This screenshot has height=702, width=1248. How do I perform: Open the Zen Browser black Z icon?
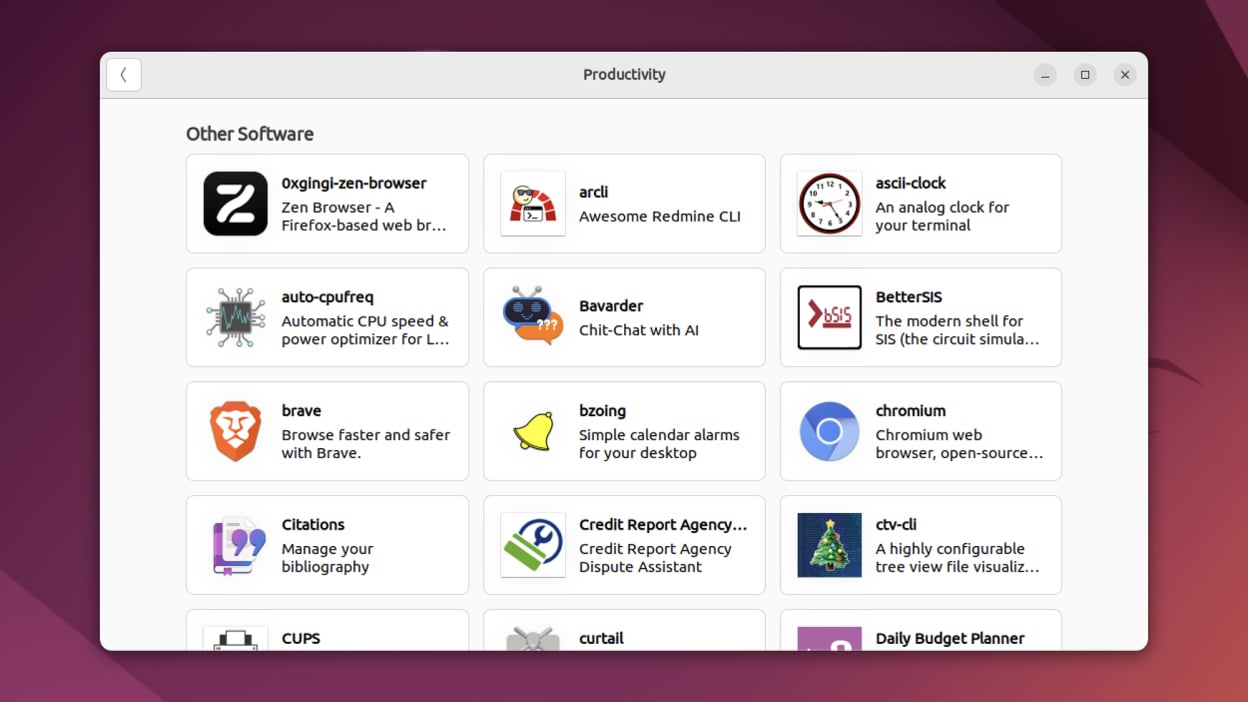click(235, 204)
